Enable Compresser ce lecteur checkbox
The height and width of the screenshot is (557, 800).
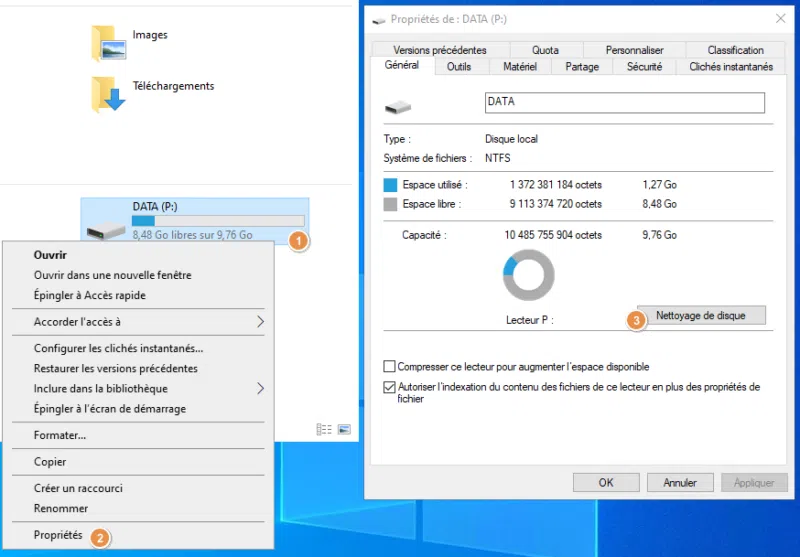[389, 366]
